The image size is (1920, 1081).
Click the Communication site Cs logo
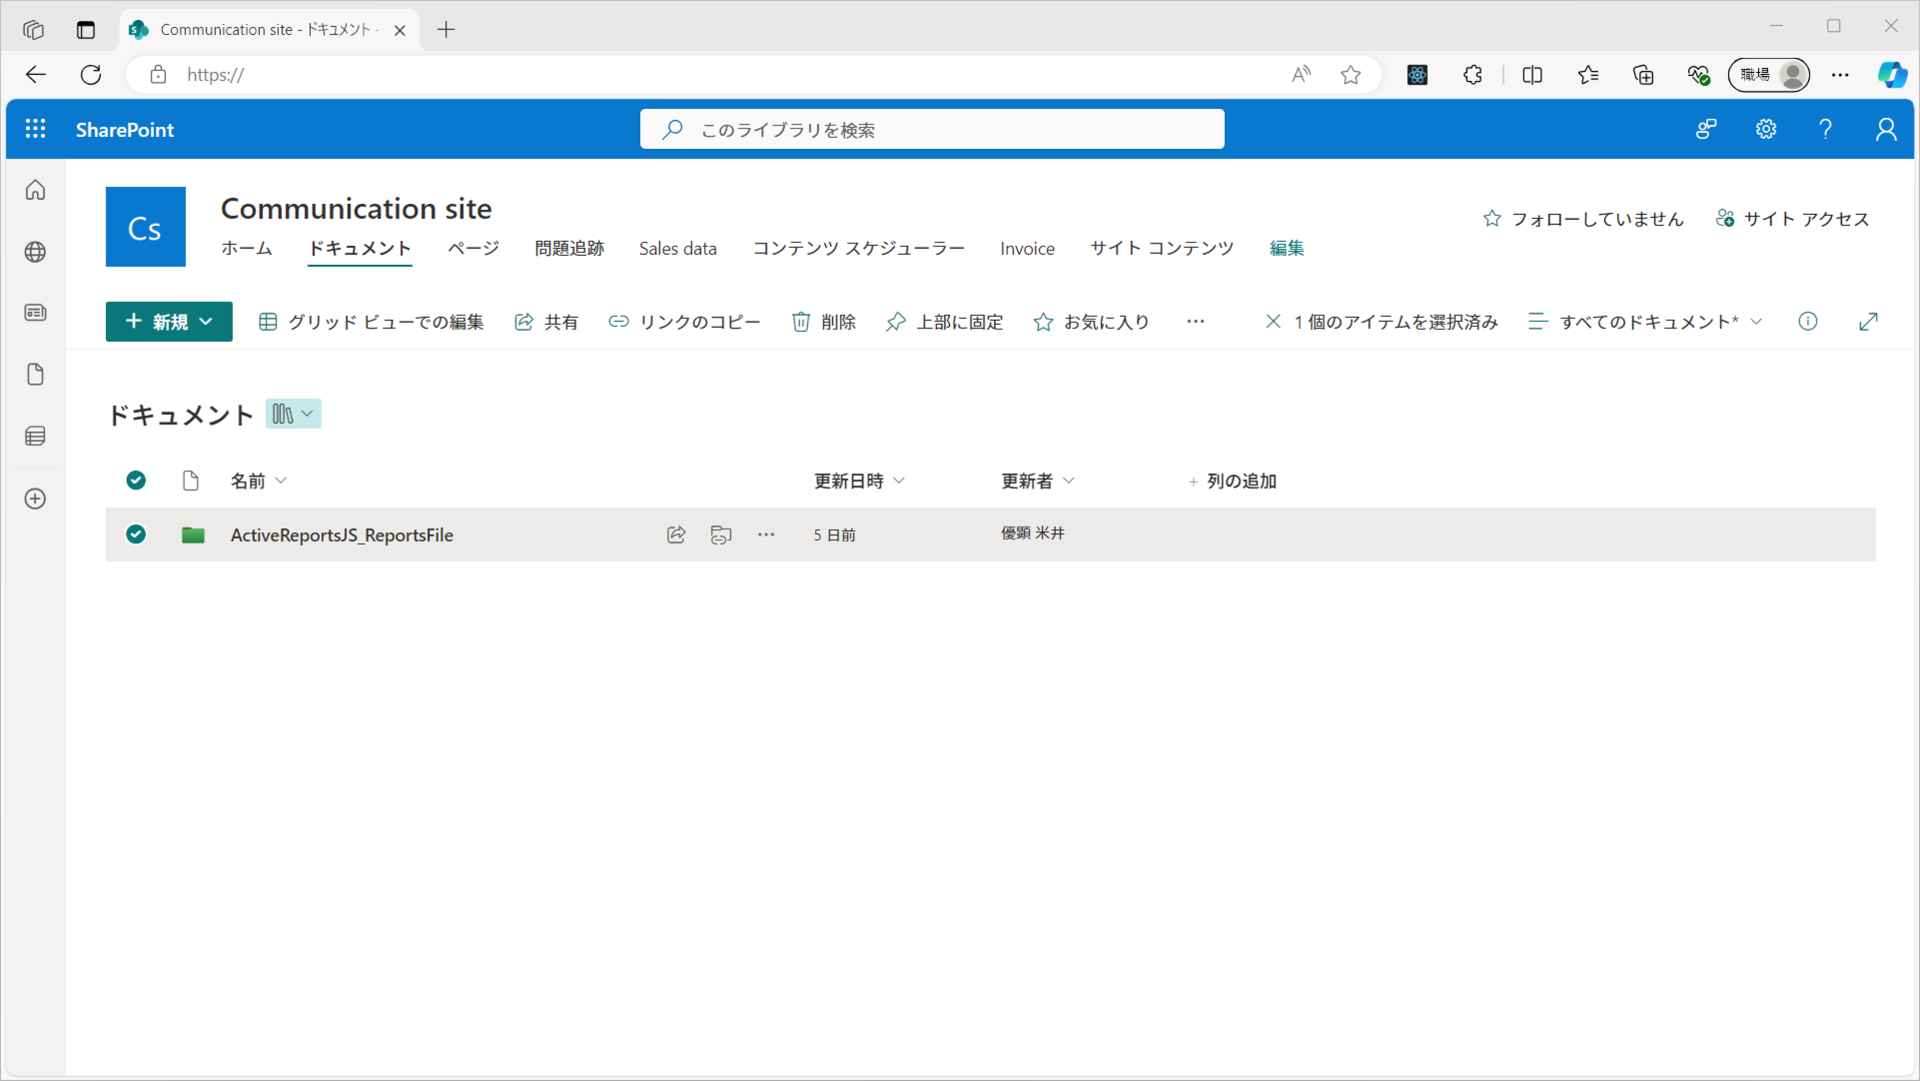coord(146,227)
